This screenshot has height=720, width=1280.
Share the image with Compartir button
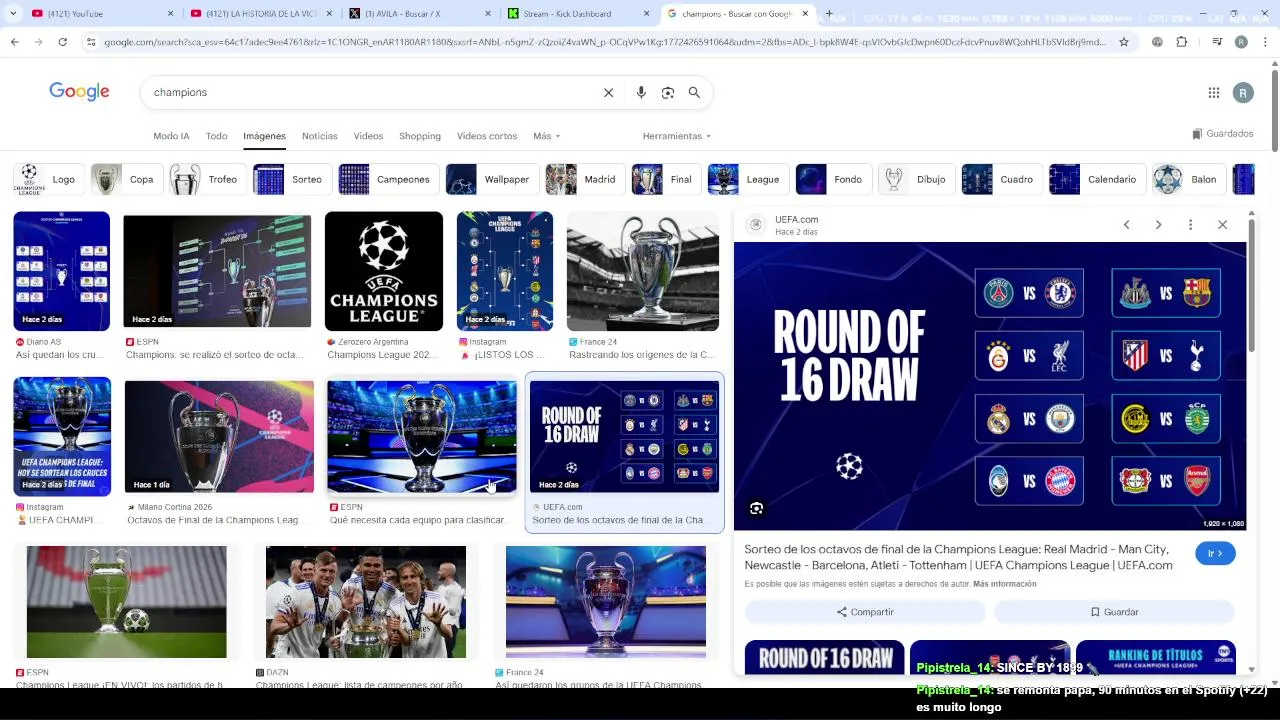pyautogui.click(x=865, y=612)
